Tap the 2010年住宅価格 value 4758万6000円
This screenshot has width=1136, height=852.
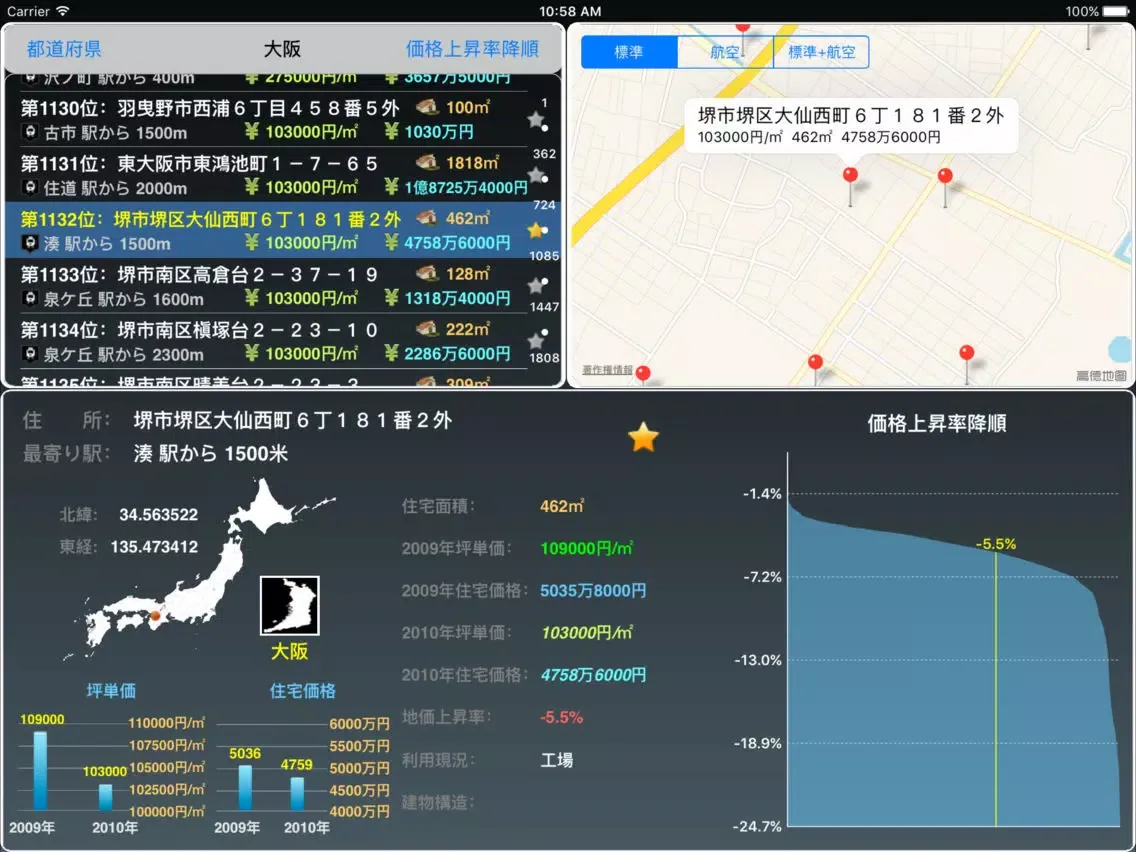(593, 674)
